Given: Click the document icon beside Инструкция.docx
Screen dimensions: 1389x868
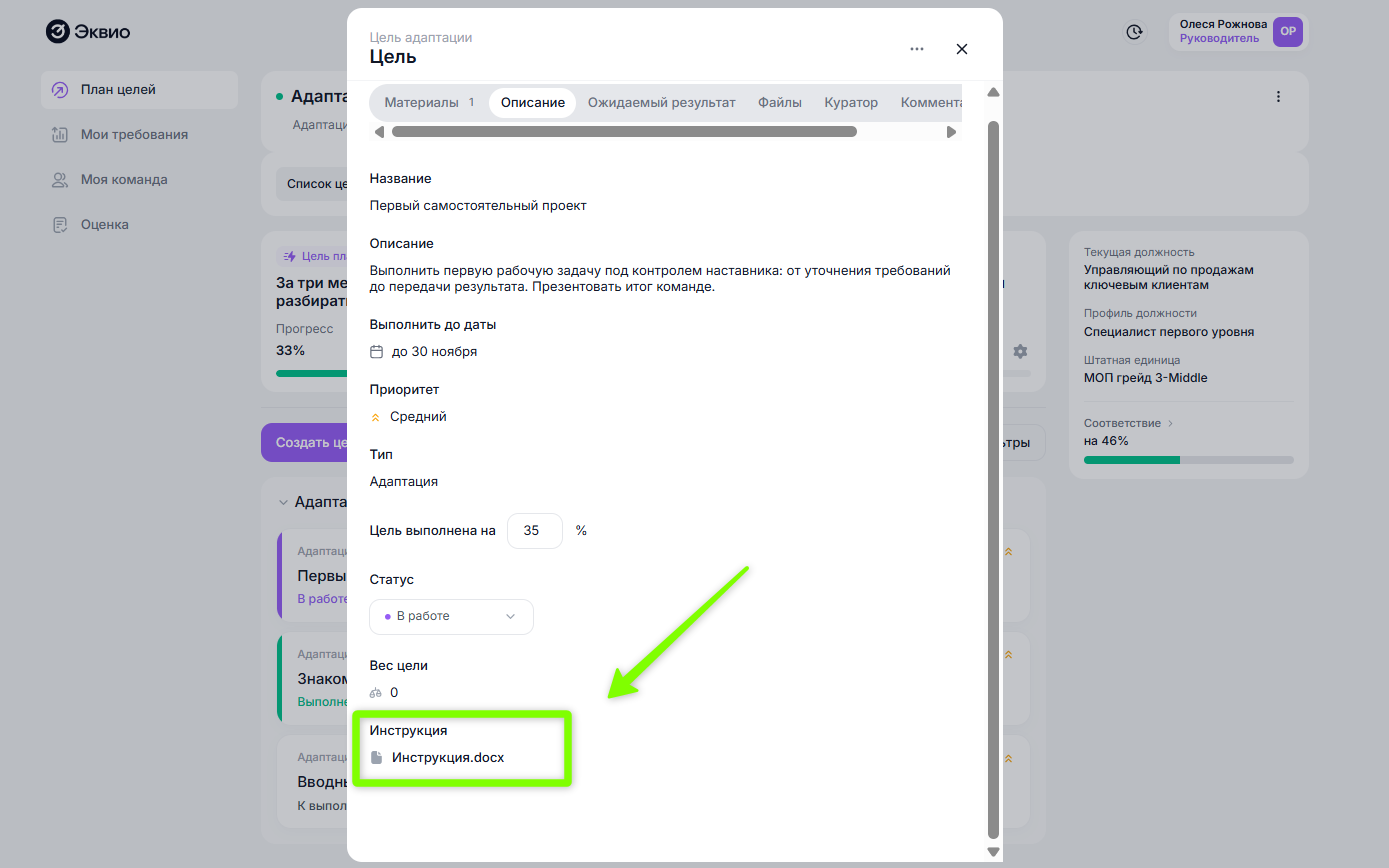Looking at the screenshot, I should click(x=377, y=758).
